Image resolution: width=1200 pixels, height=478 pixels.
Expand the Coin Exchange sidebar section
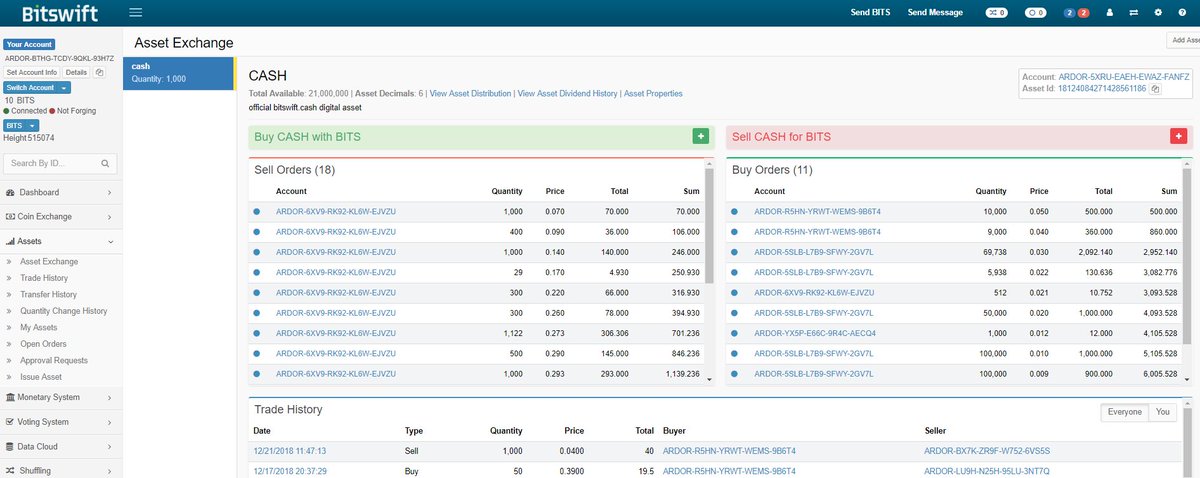60,216
